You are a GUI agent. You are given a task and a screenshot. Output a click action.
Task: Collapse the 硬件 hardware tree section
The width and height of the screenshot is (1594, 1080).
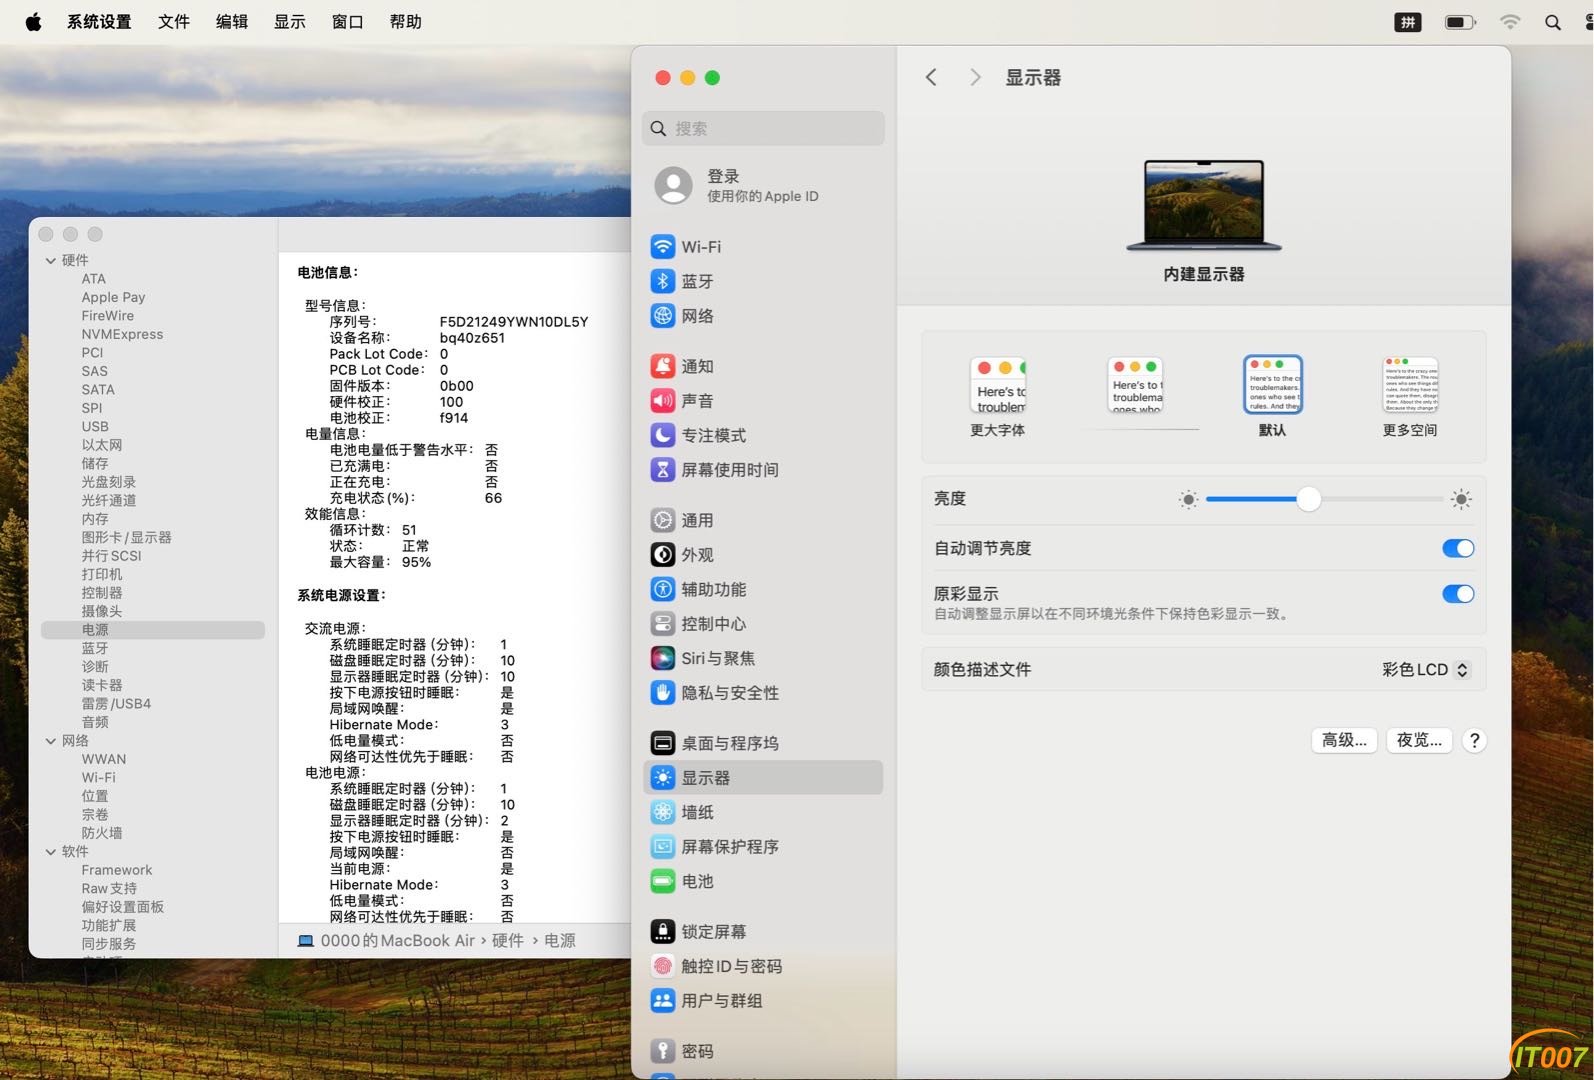[x=50, y=260]
